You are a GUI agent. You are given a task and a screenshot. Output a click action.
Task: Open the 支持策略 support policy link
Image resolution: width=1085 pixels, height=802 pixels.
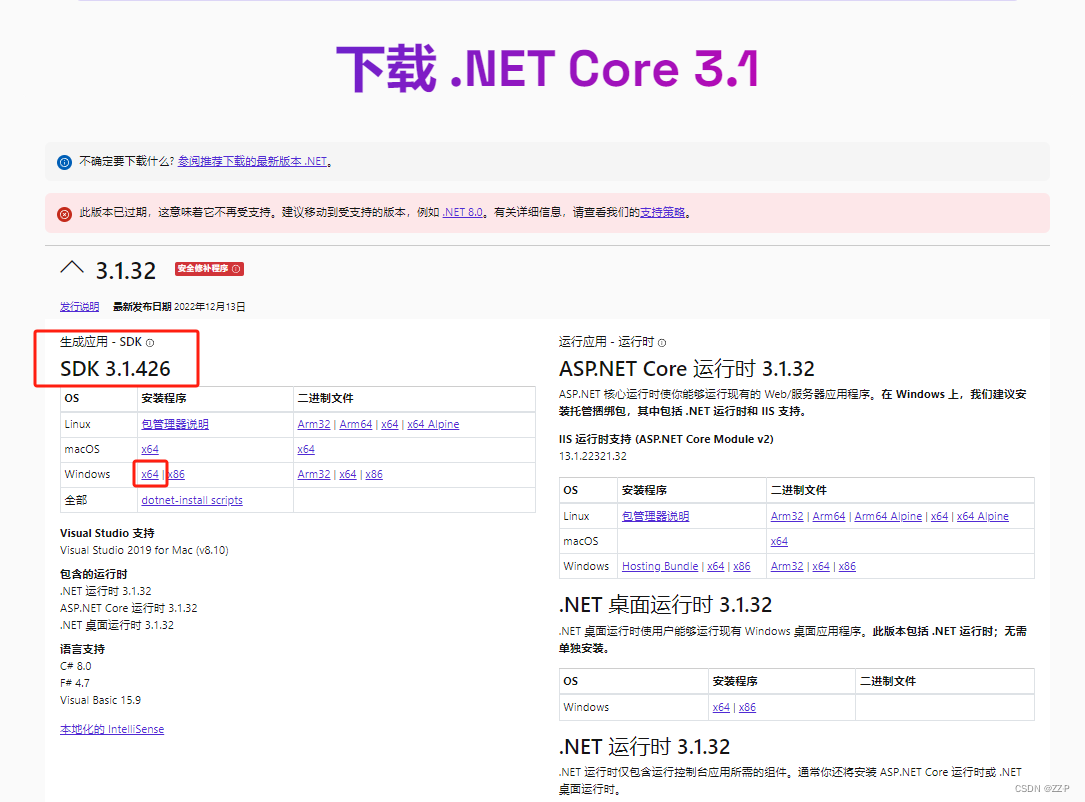coord(662,212)
